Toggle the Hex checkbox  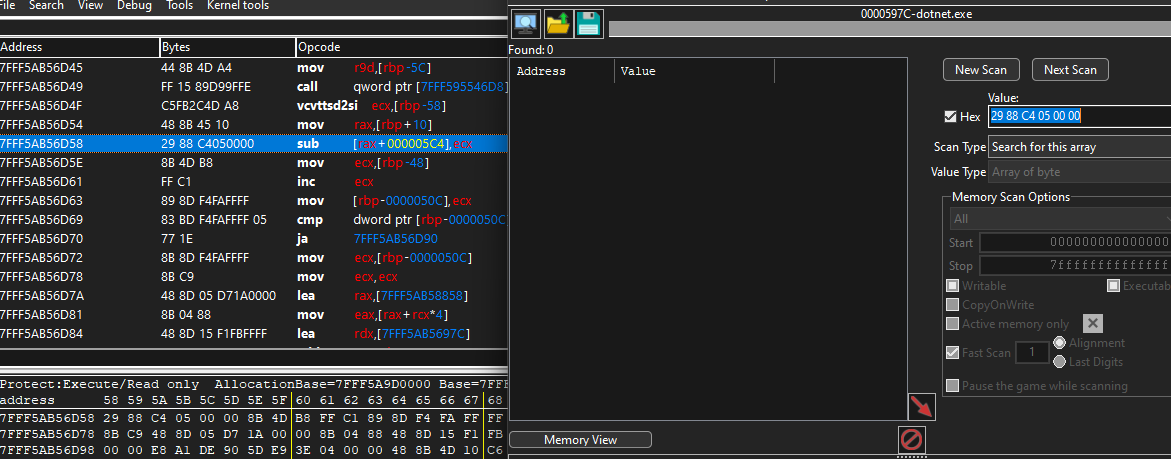[950, 117]
